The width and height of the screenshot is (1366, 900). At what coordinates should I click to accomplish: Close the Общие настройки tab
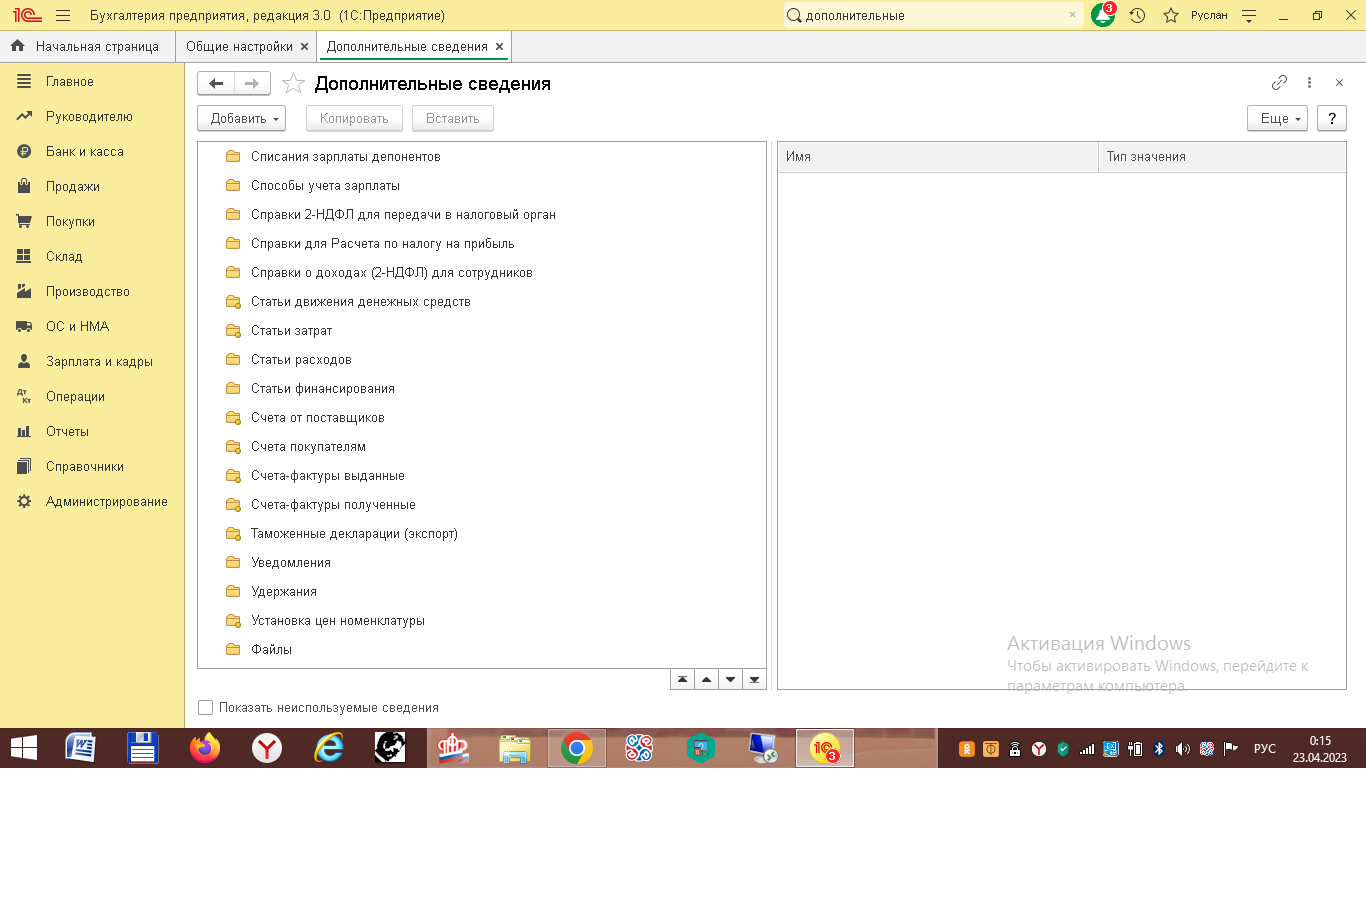305,46
